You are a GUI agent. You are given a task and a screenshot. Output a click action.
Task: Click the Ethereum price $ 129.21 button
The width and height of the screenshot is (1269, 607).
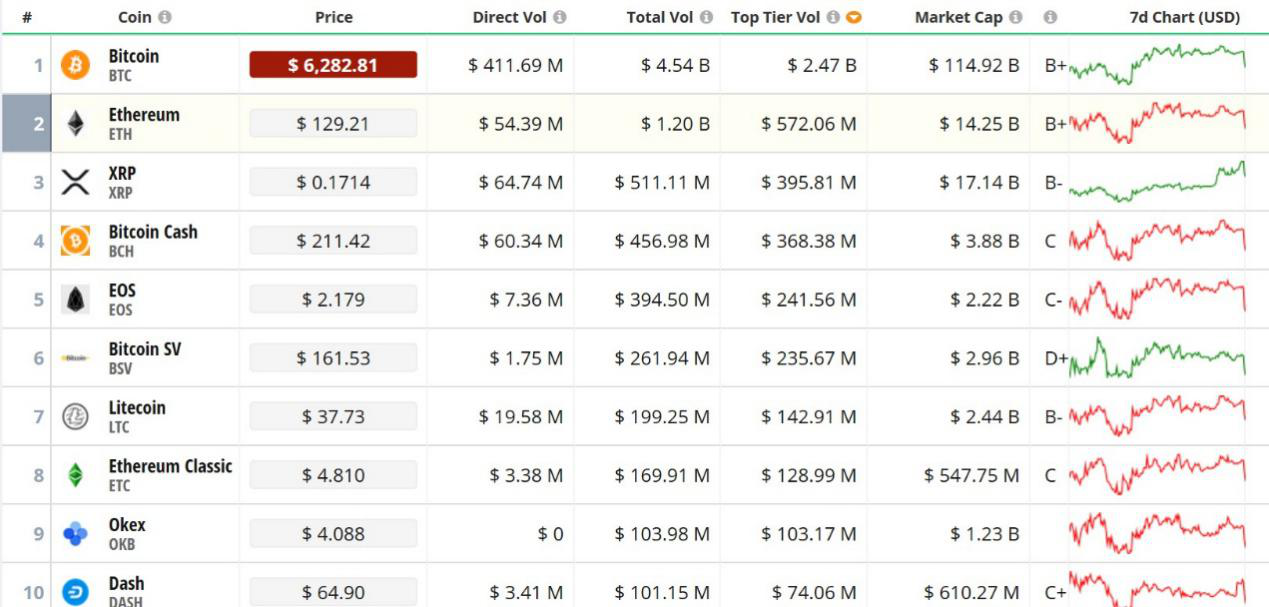coord(333,124)
